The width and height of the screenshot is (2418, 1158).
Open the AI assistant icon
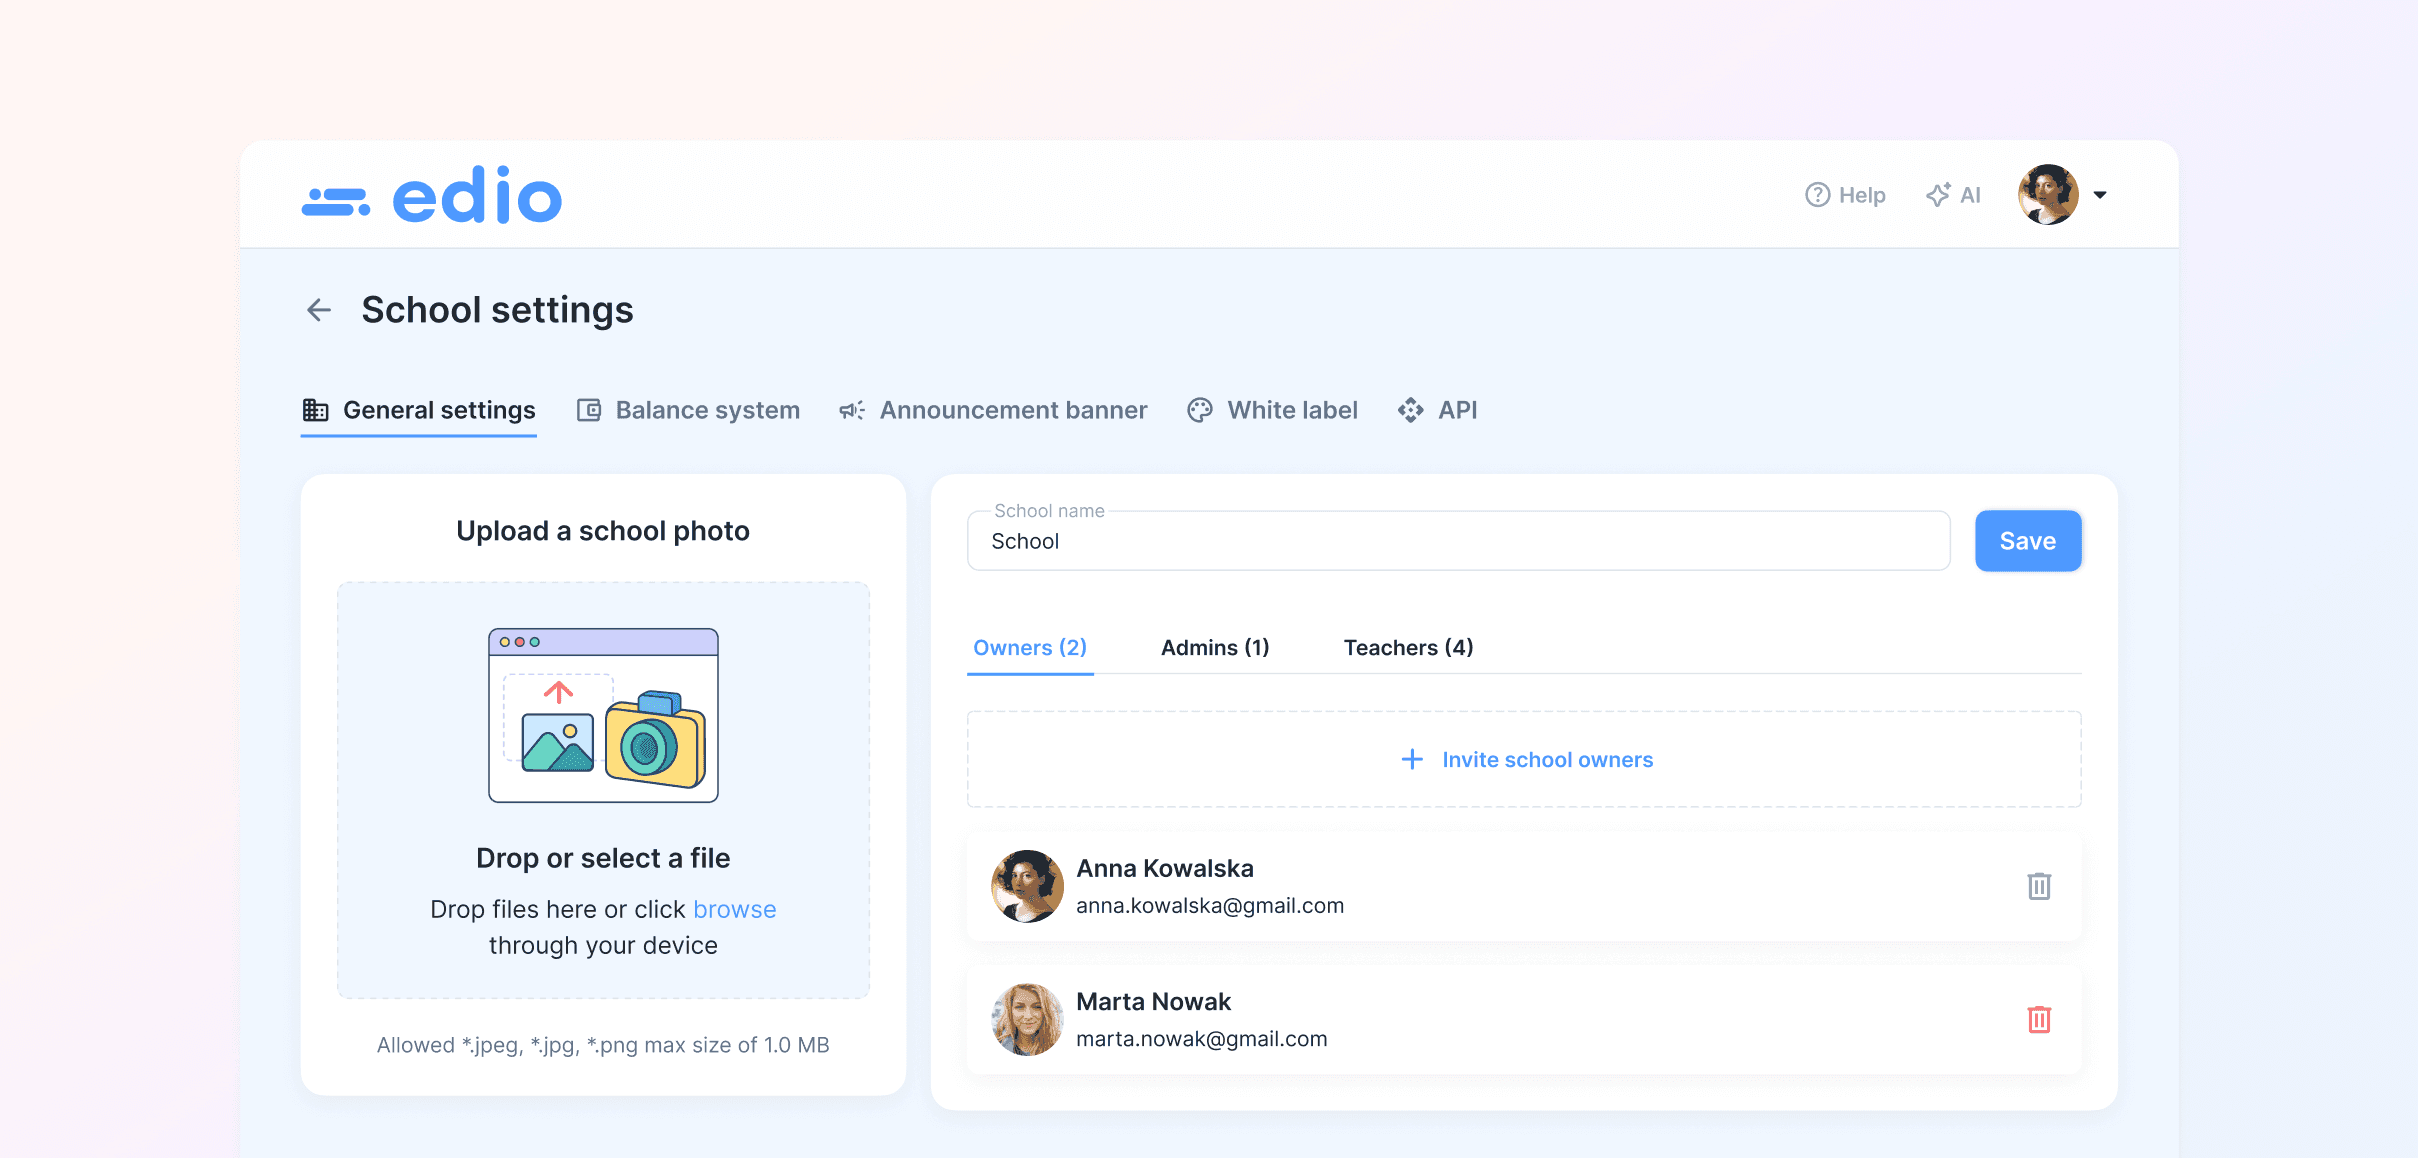coord(1939,194)
